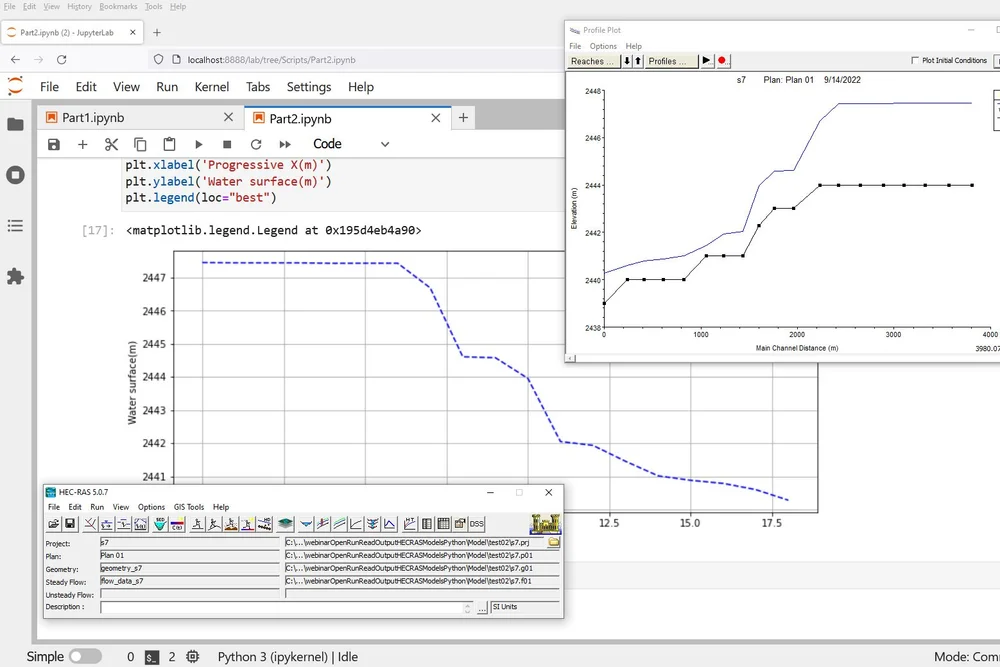View stage and flow hydrographs icon
Viewport: 1000px width, 667px height.
389,524
